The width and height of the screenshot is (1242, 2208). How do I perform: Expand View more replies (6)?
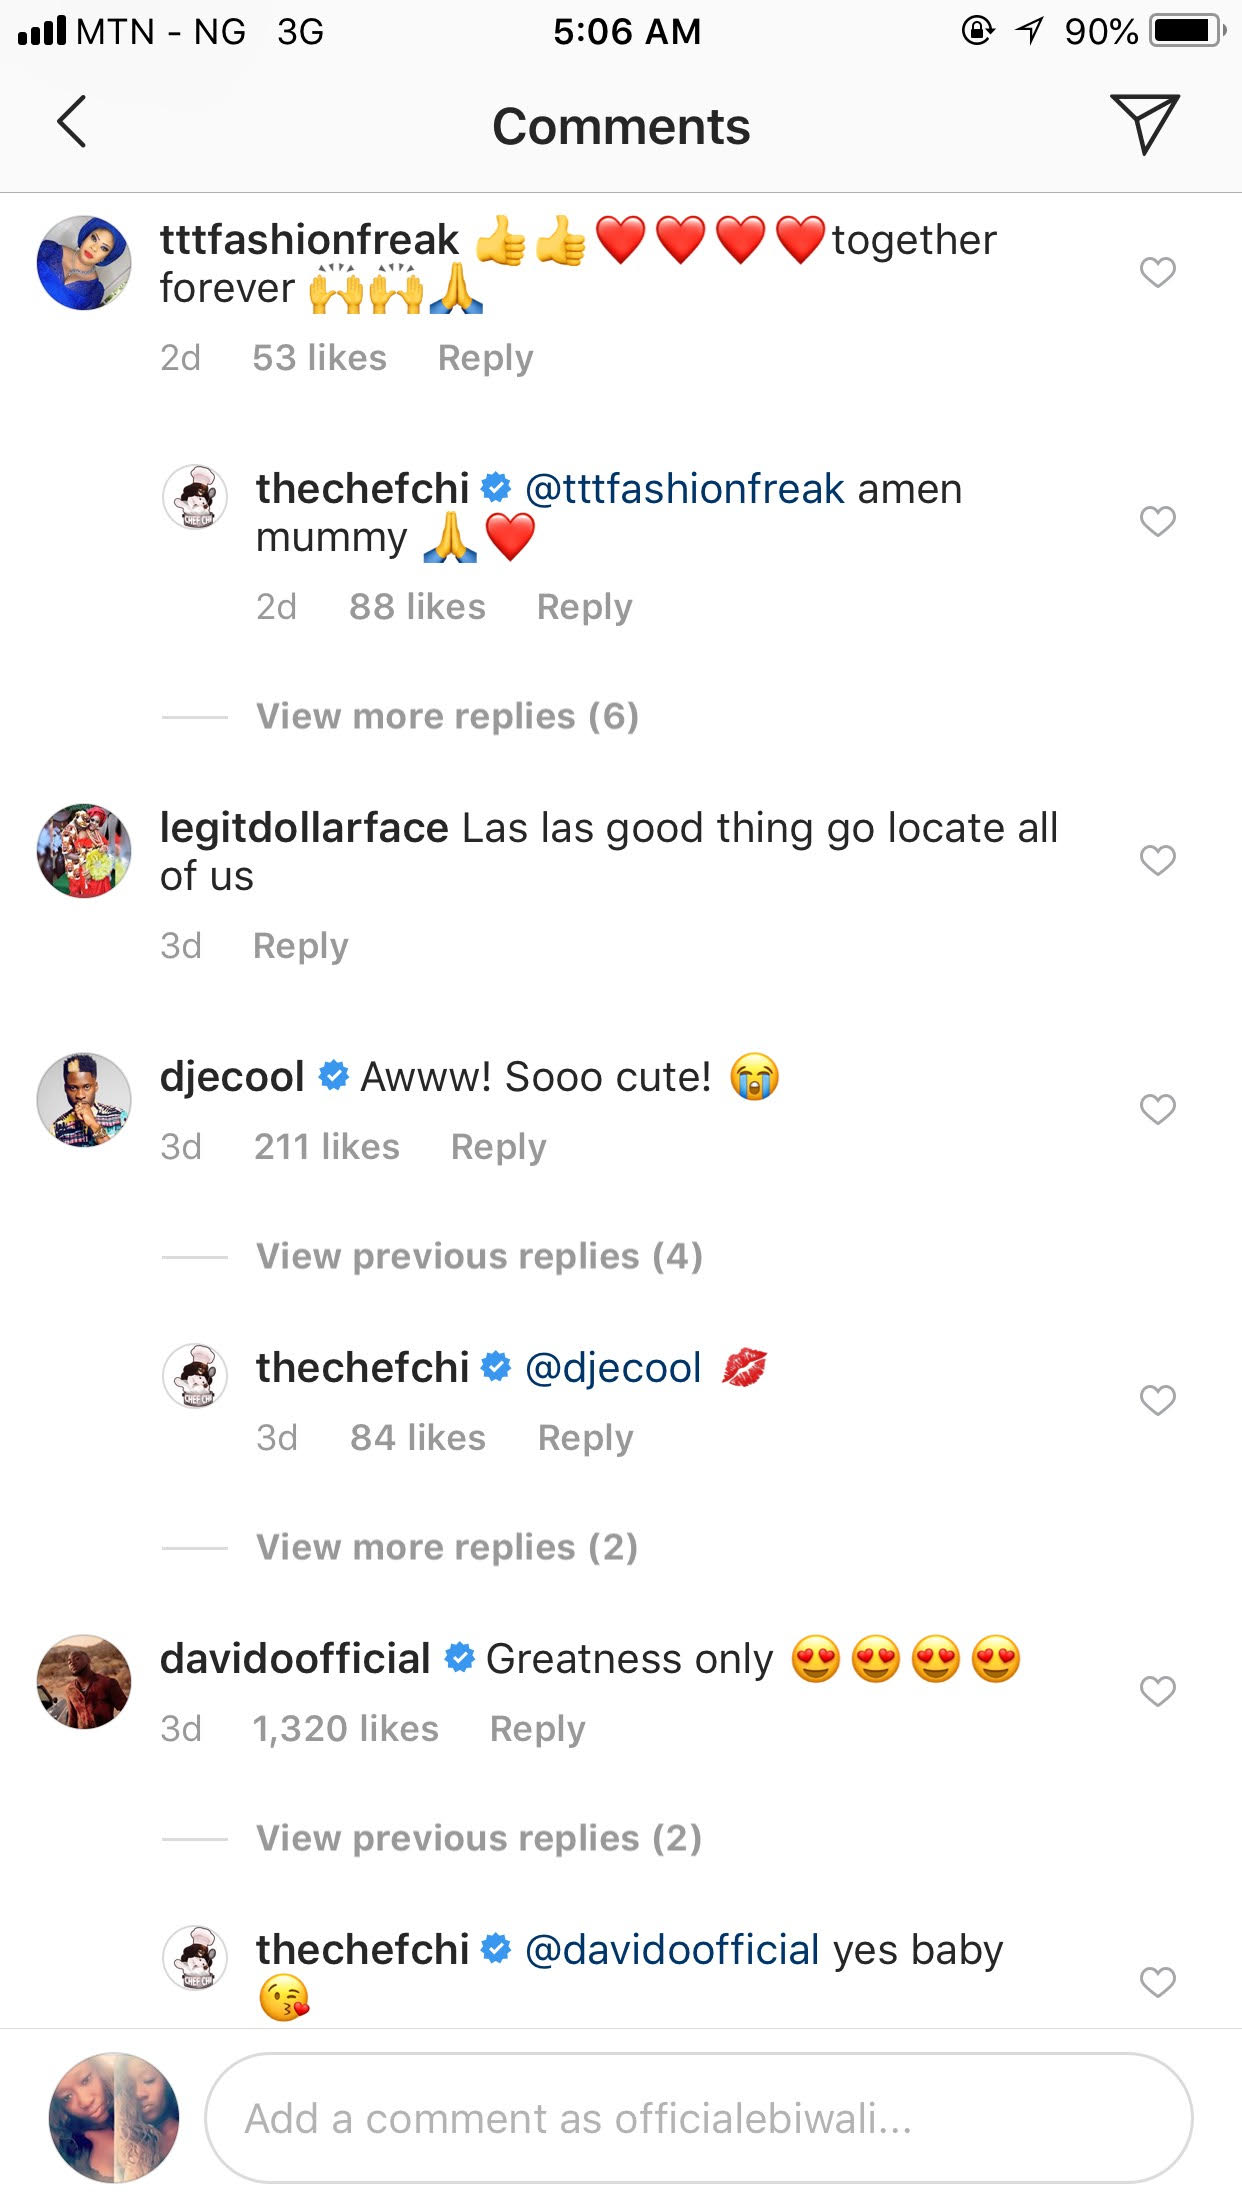(x=447, y=716)
